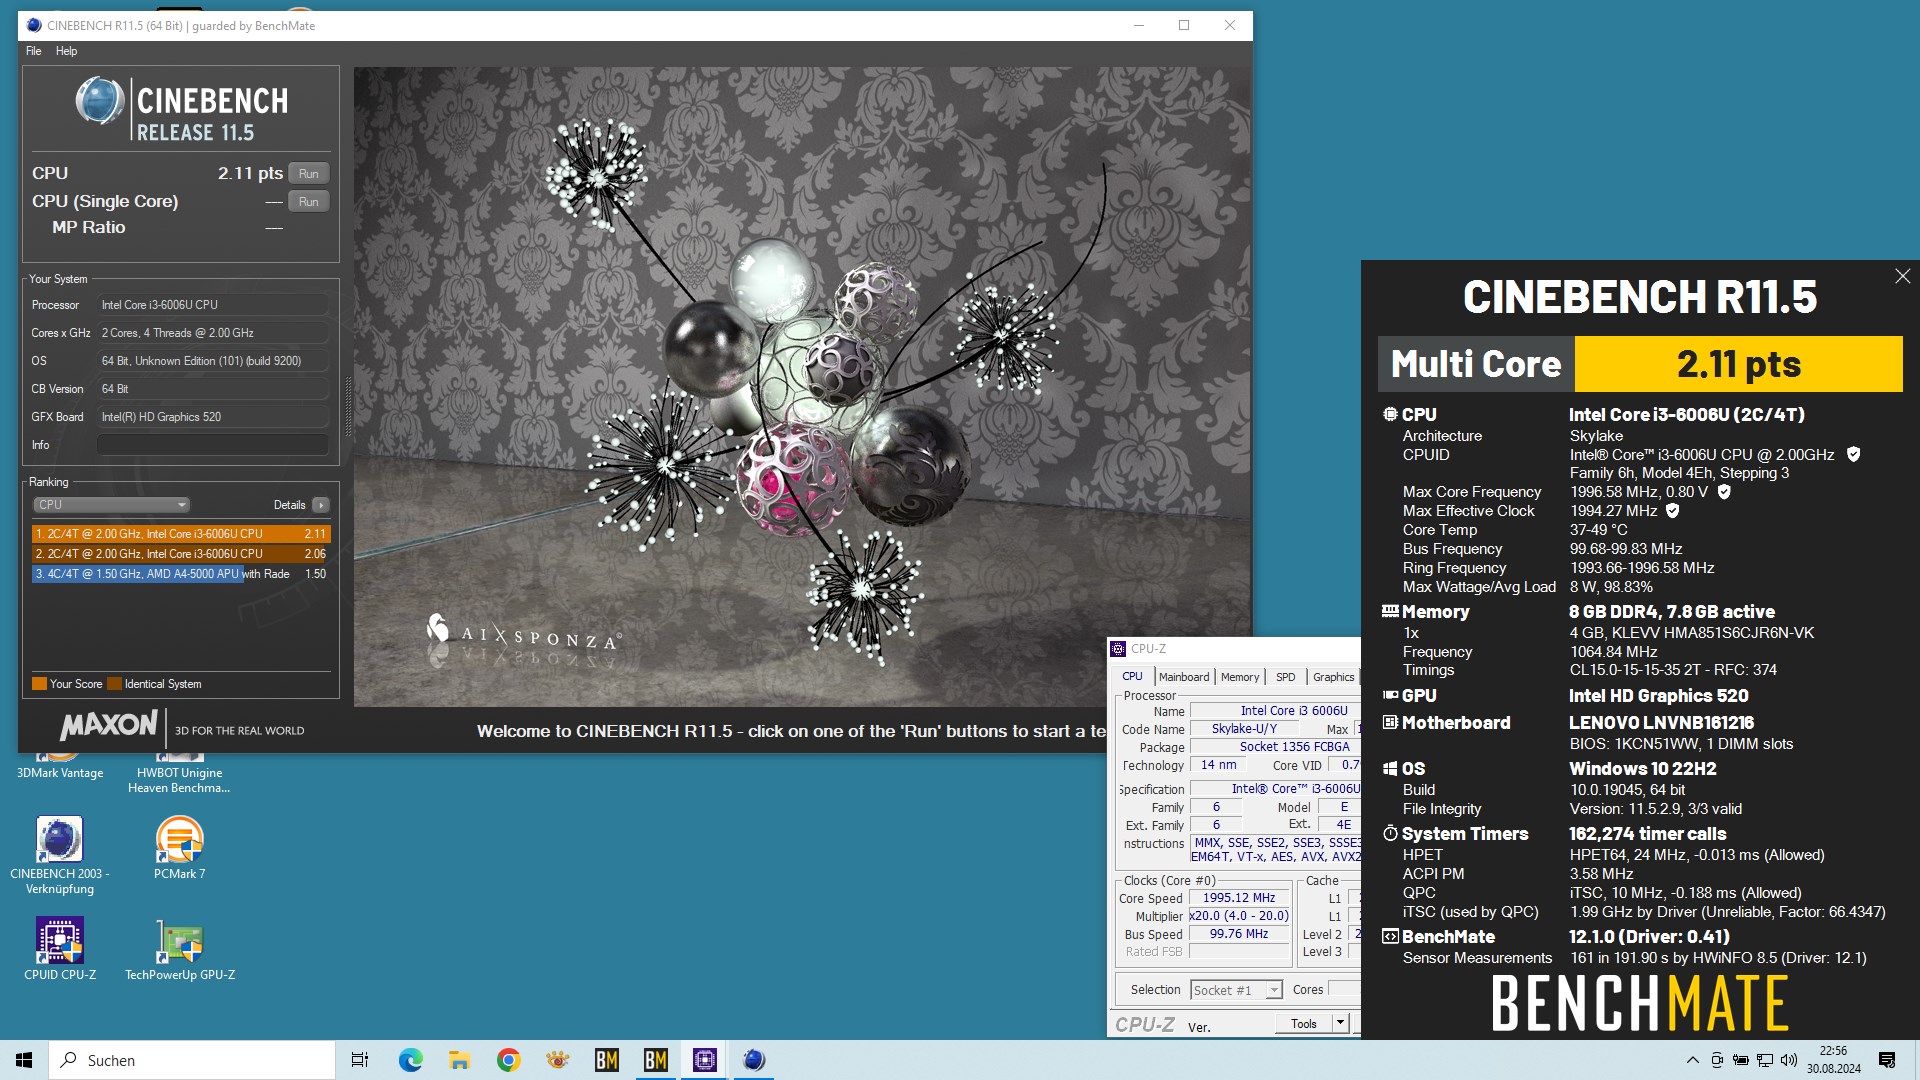Viewport: 1920px width, 1080px height.
Task: Click the BenchMate section icon
Action: pos(1390,936)
